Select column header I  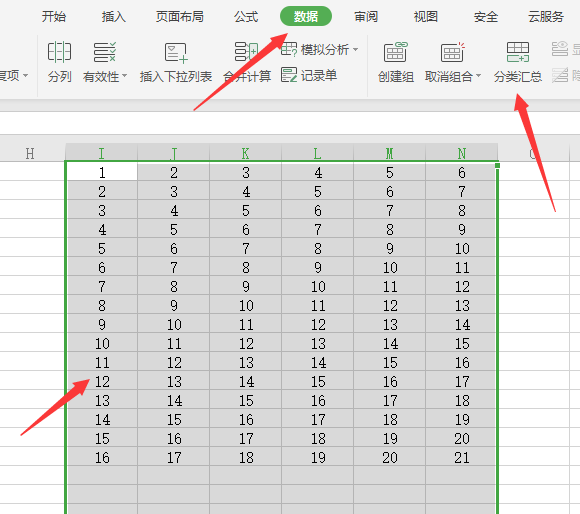point(101,153)
